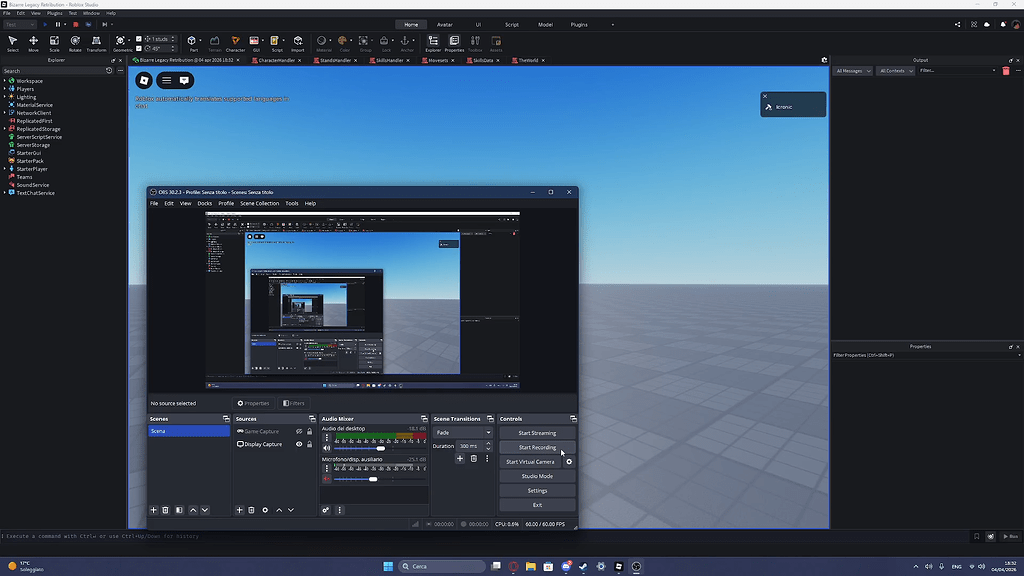The image size is (1024, 576).
Task: Switch to the Avatar ribbon tab
Action: point(445,25)
